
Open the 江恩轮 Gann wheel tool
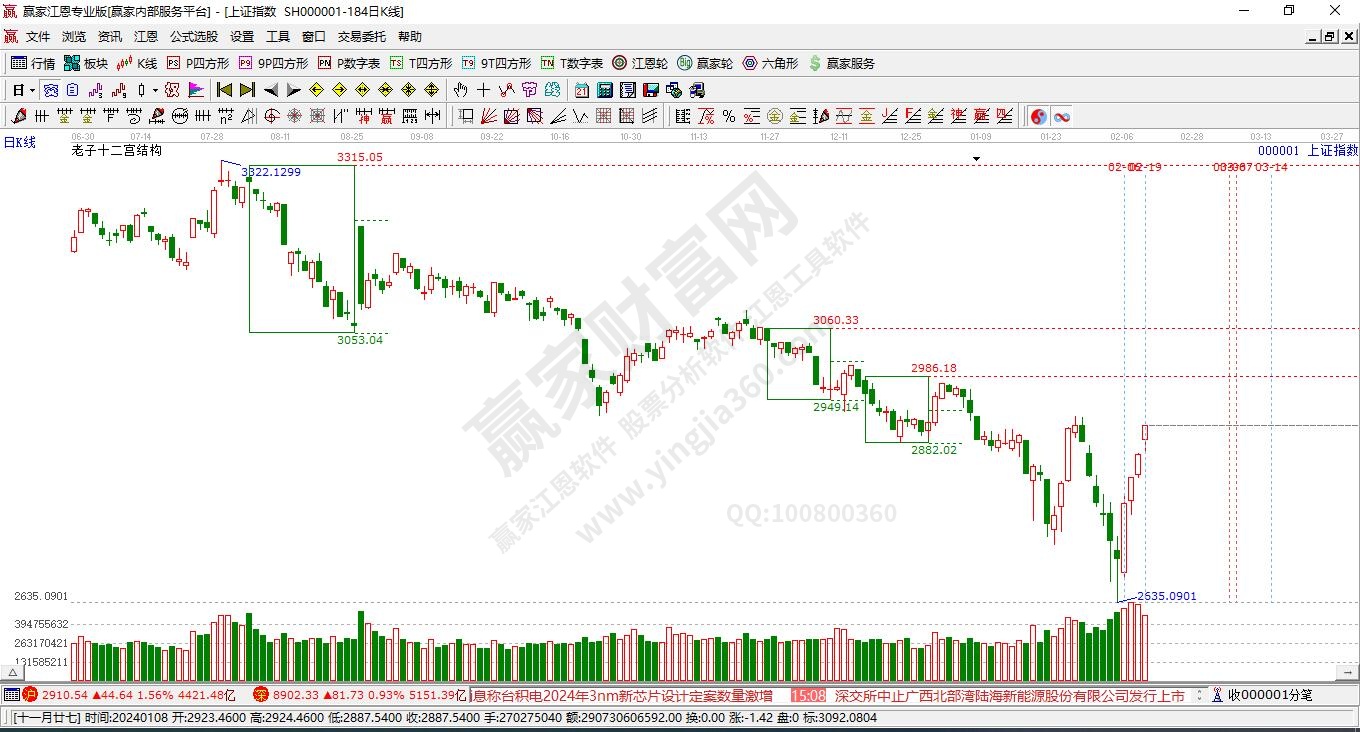[640, 63]
